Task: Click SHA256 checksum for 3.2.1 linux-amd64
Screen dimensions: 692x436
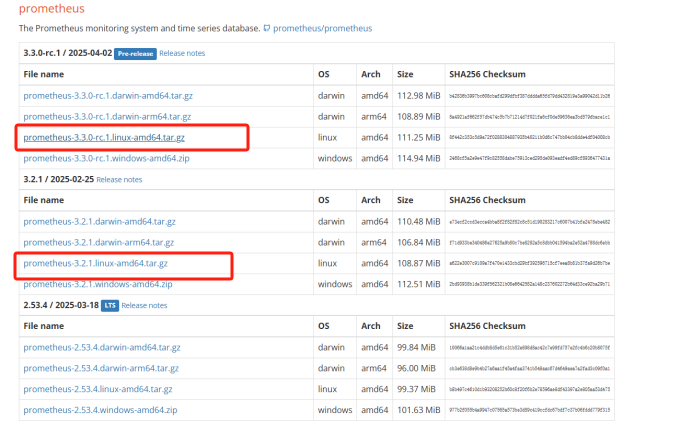Action: pos(530,263)
